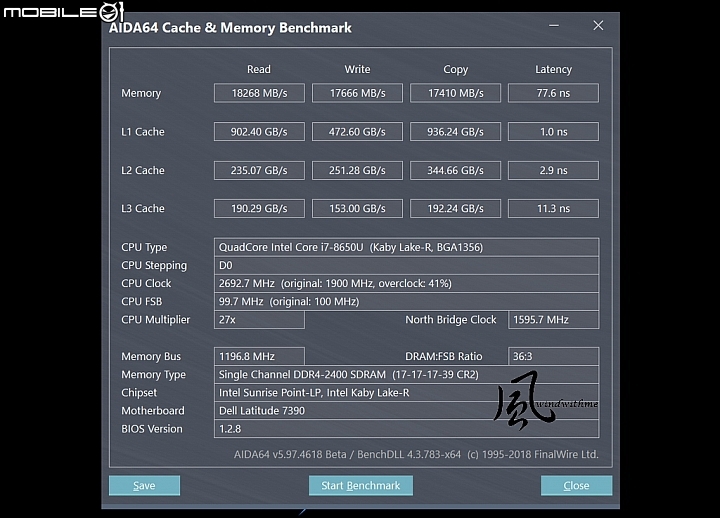This screenshot has width=720, height=518.
Task: Select L3 Cache Latency 11.3 ns
Action: pos(553,208)
